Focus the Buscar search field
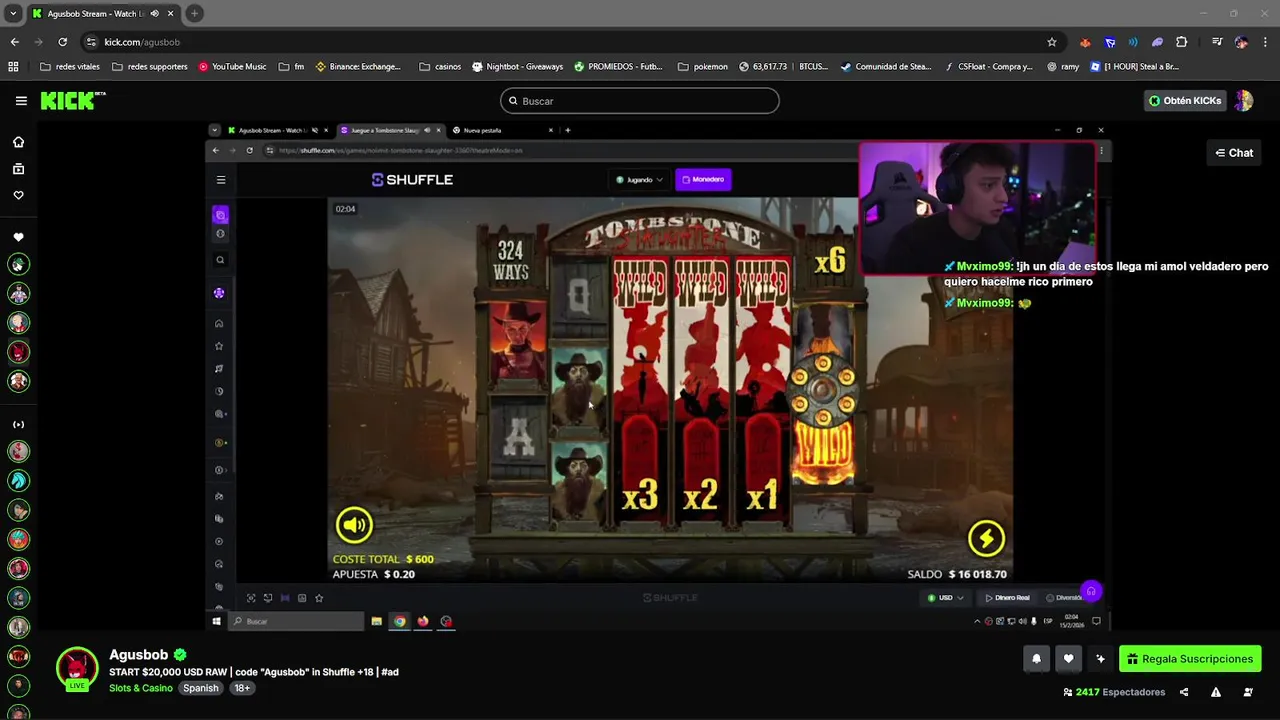This screenshot has width=1280, height=720. point(640,101)
